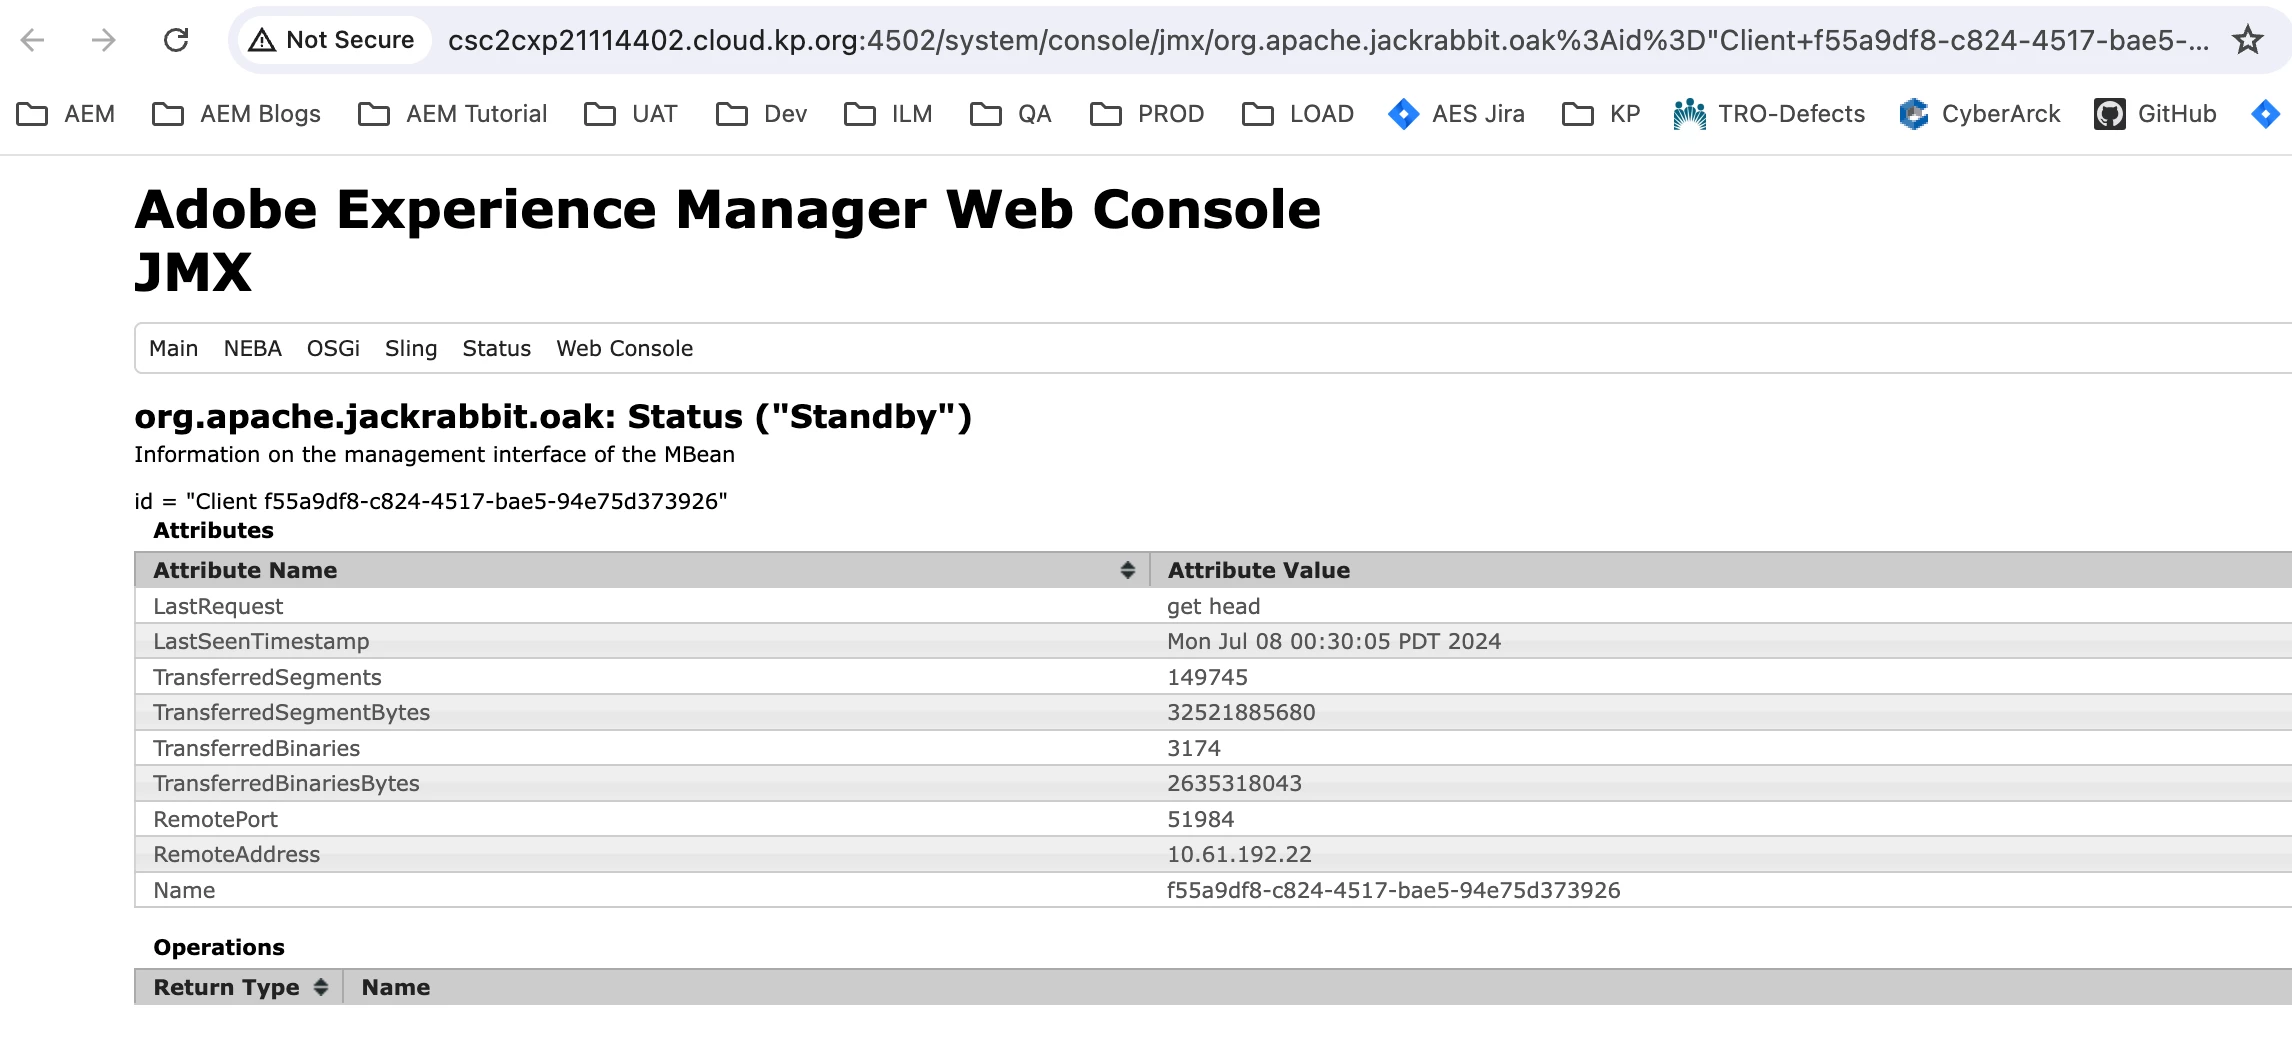Click the value 51984

pos(1200,819)
